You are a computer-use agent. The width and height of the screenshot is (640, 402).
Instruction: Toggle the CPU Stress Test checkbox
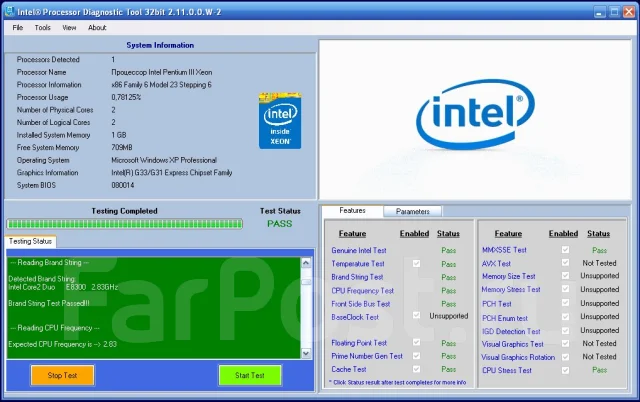[x=565, y=370]
